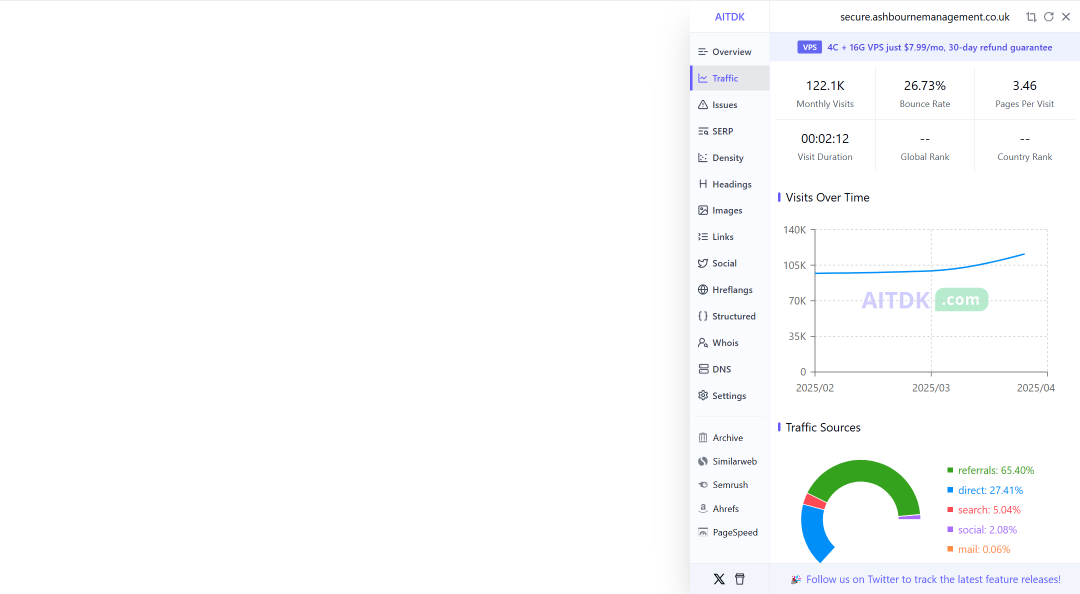The width and height of the screenshot is (1080, 594).
Task: Click Follow us on Twitter link
Action: click(x=933, y=580)
